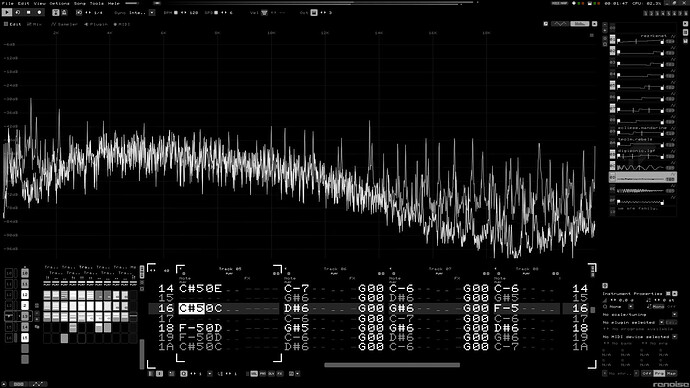Switch to the Mix tab

(x=34, y=24)
